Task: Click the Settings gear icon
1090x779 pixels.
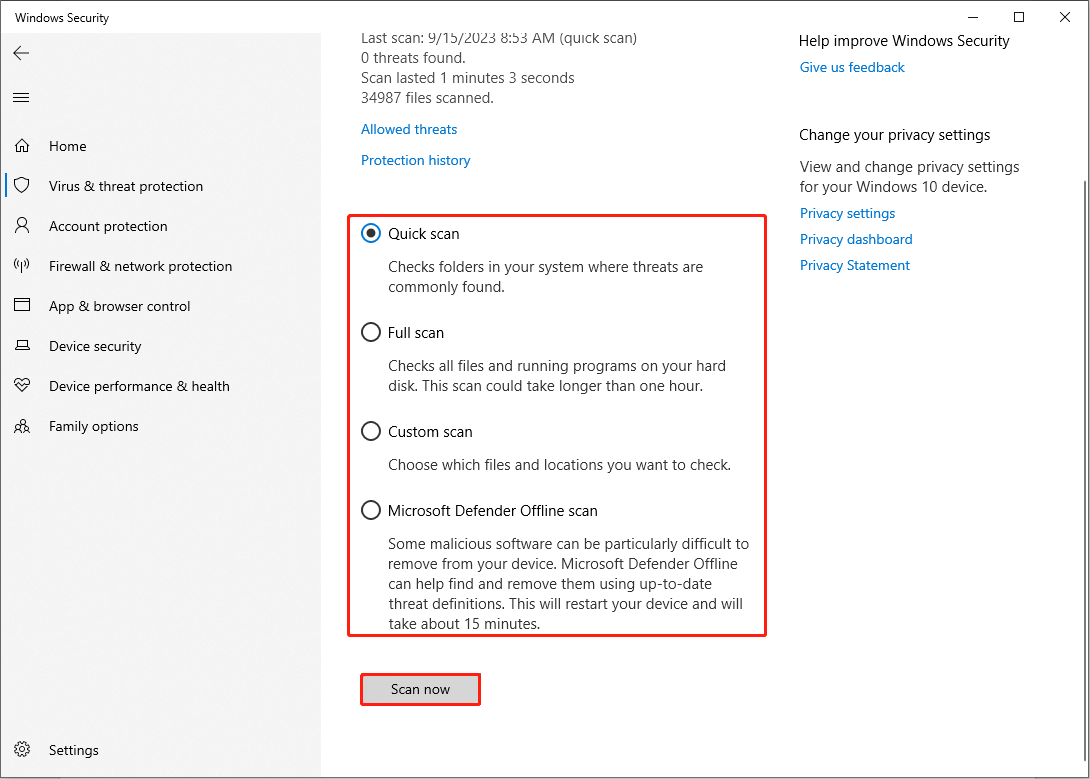Action: pyautogui.click(x=22, y=748)
